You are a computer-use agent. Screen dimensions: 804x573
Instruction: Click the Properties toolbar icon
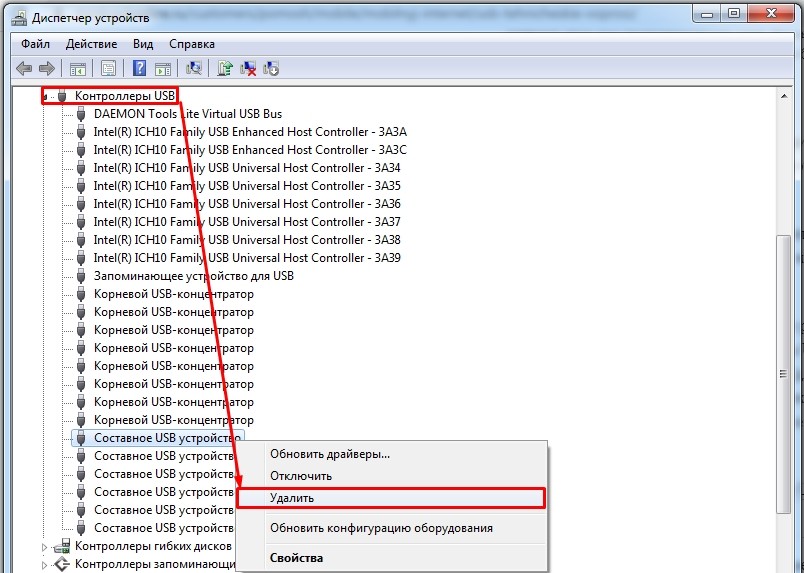(x=108, y=68)
